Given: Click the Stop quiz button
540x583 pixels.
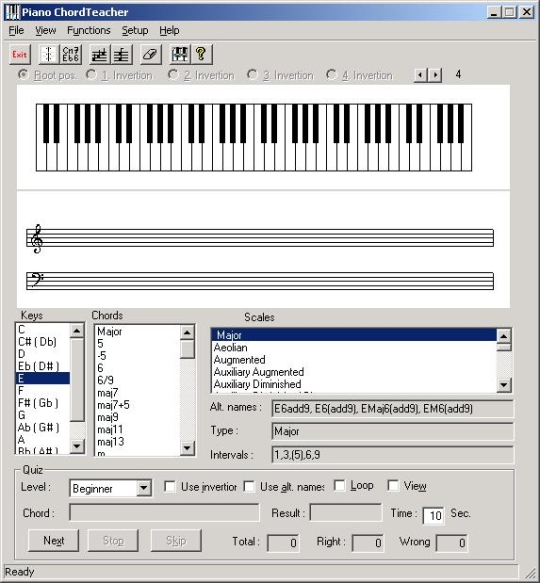Looking at the screenshot, I should point(113,540).
